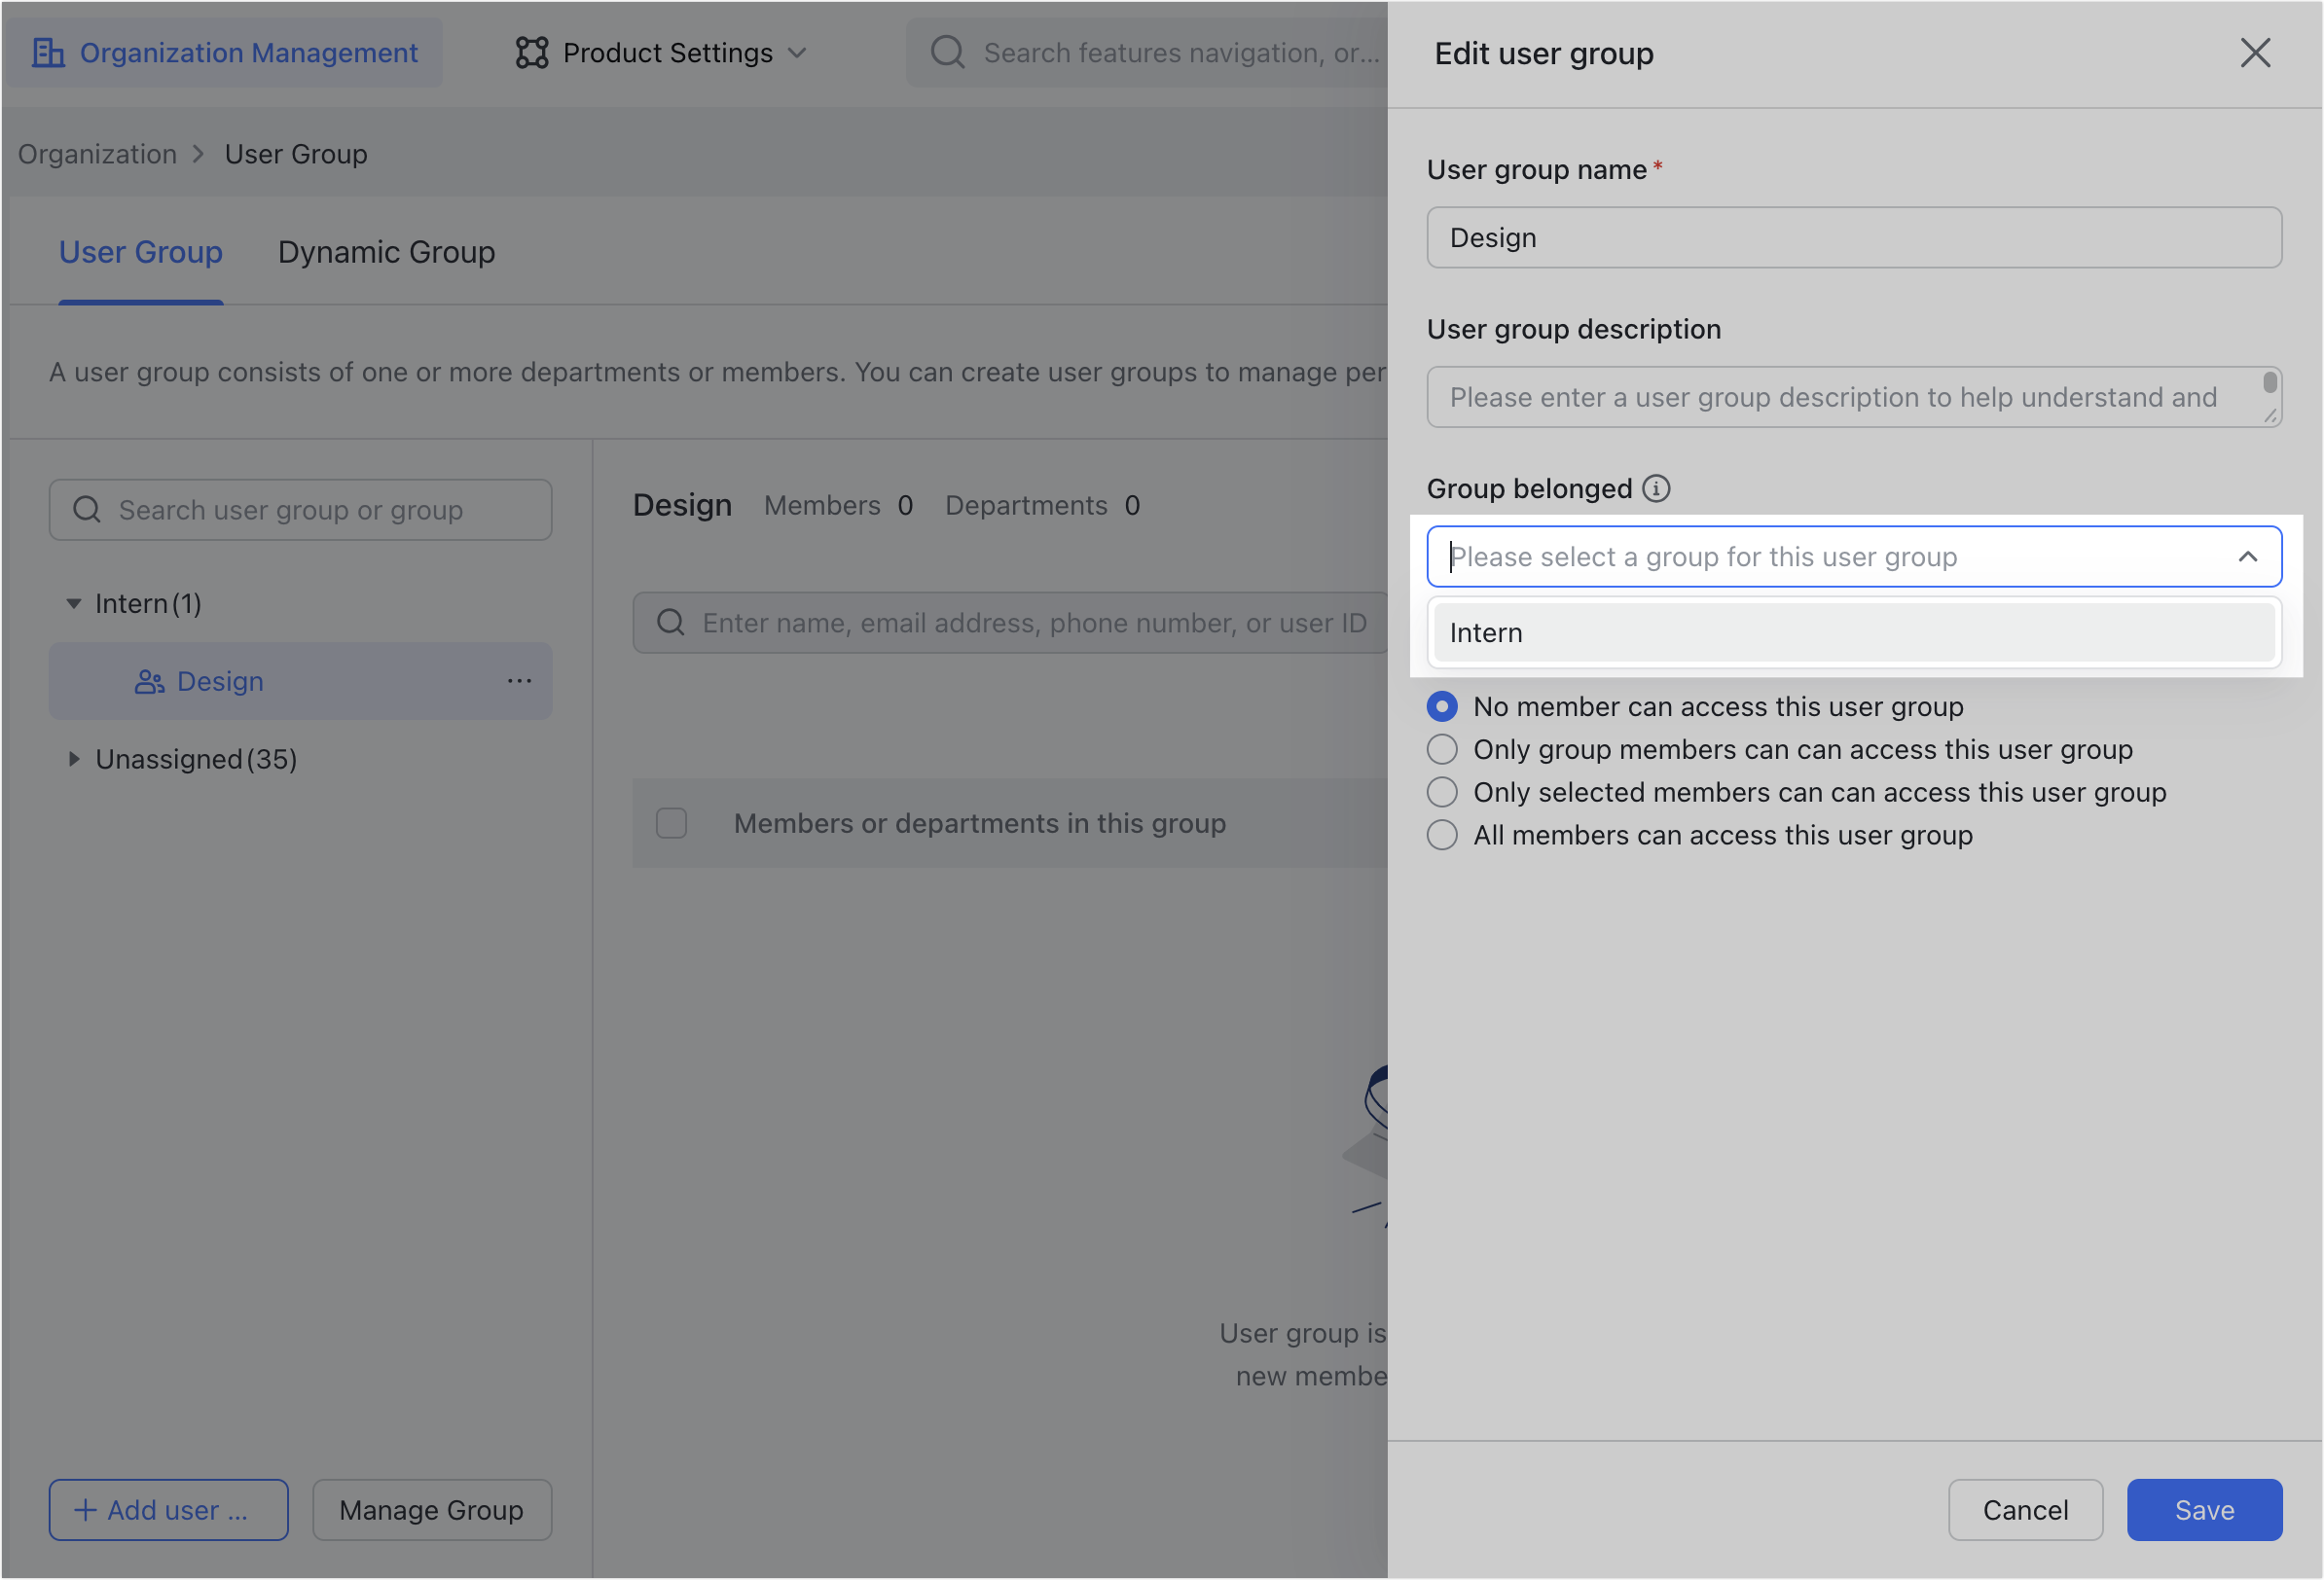Open the Organization breadcrumb link
Screen dimensions: 2324x1580
[x=96, y=154]
